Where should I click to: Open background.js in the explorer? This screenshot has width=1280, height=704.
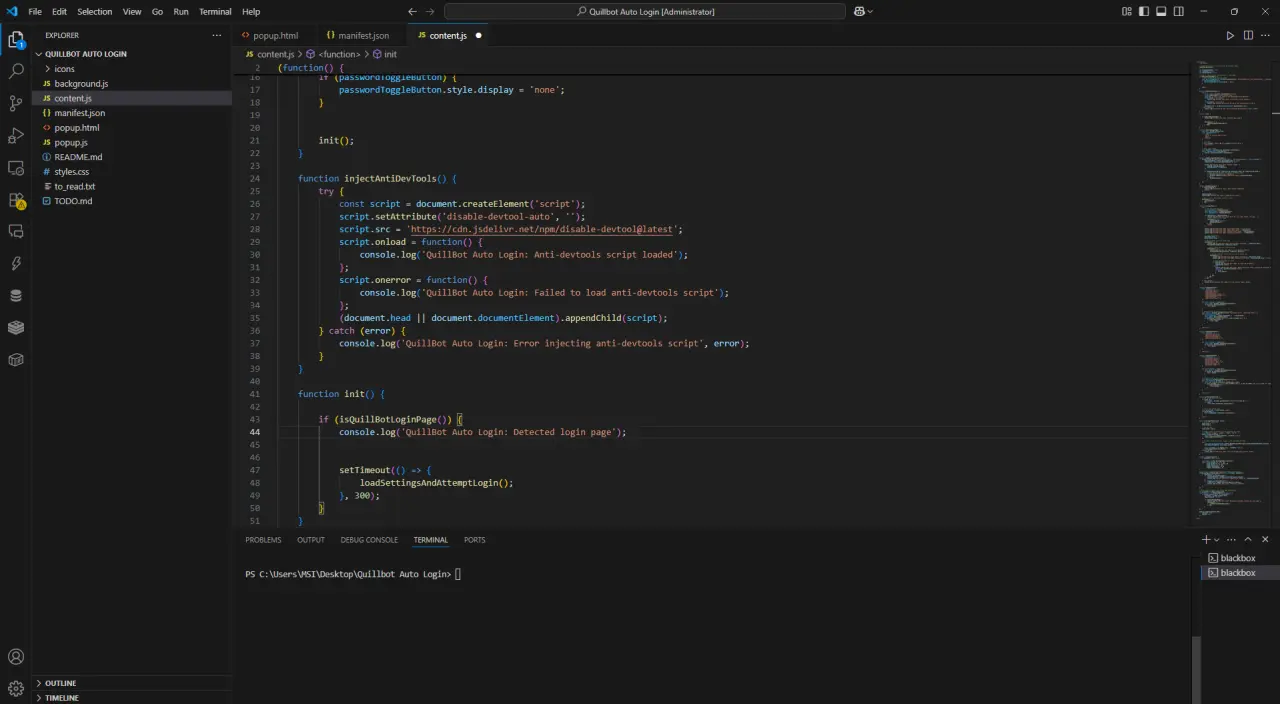[x=132, y=83]
